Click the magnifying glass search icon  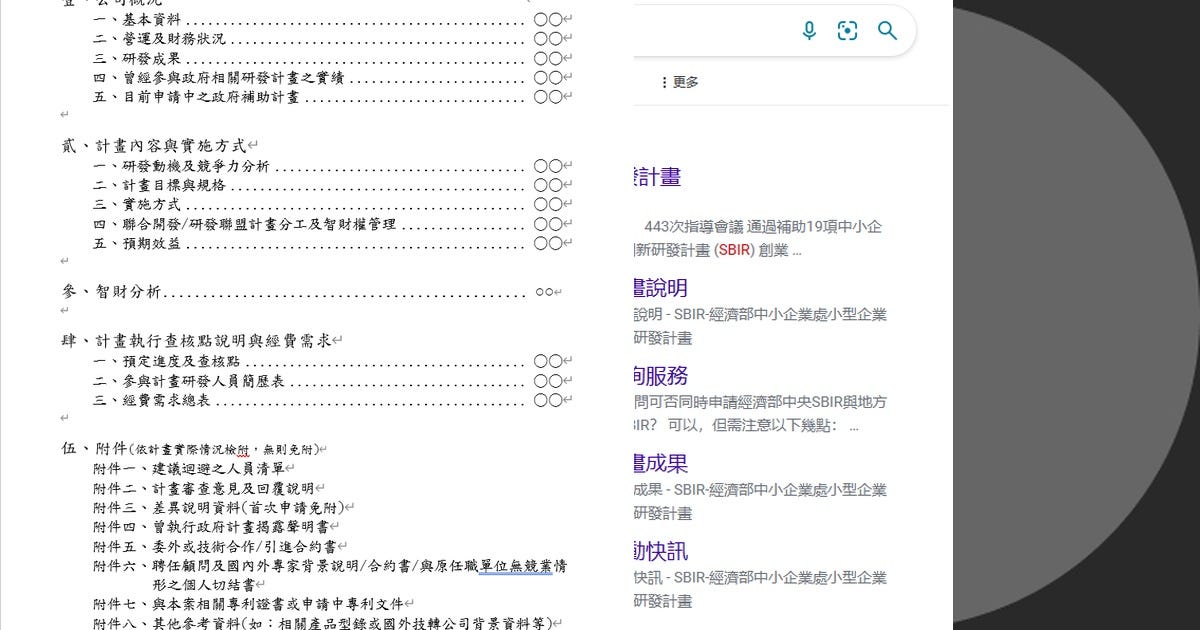point(888,30)
